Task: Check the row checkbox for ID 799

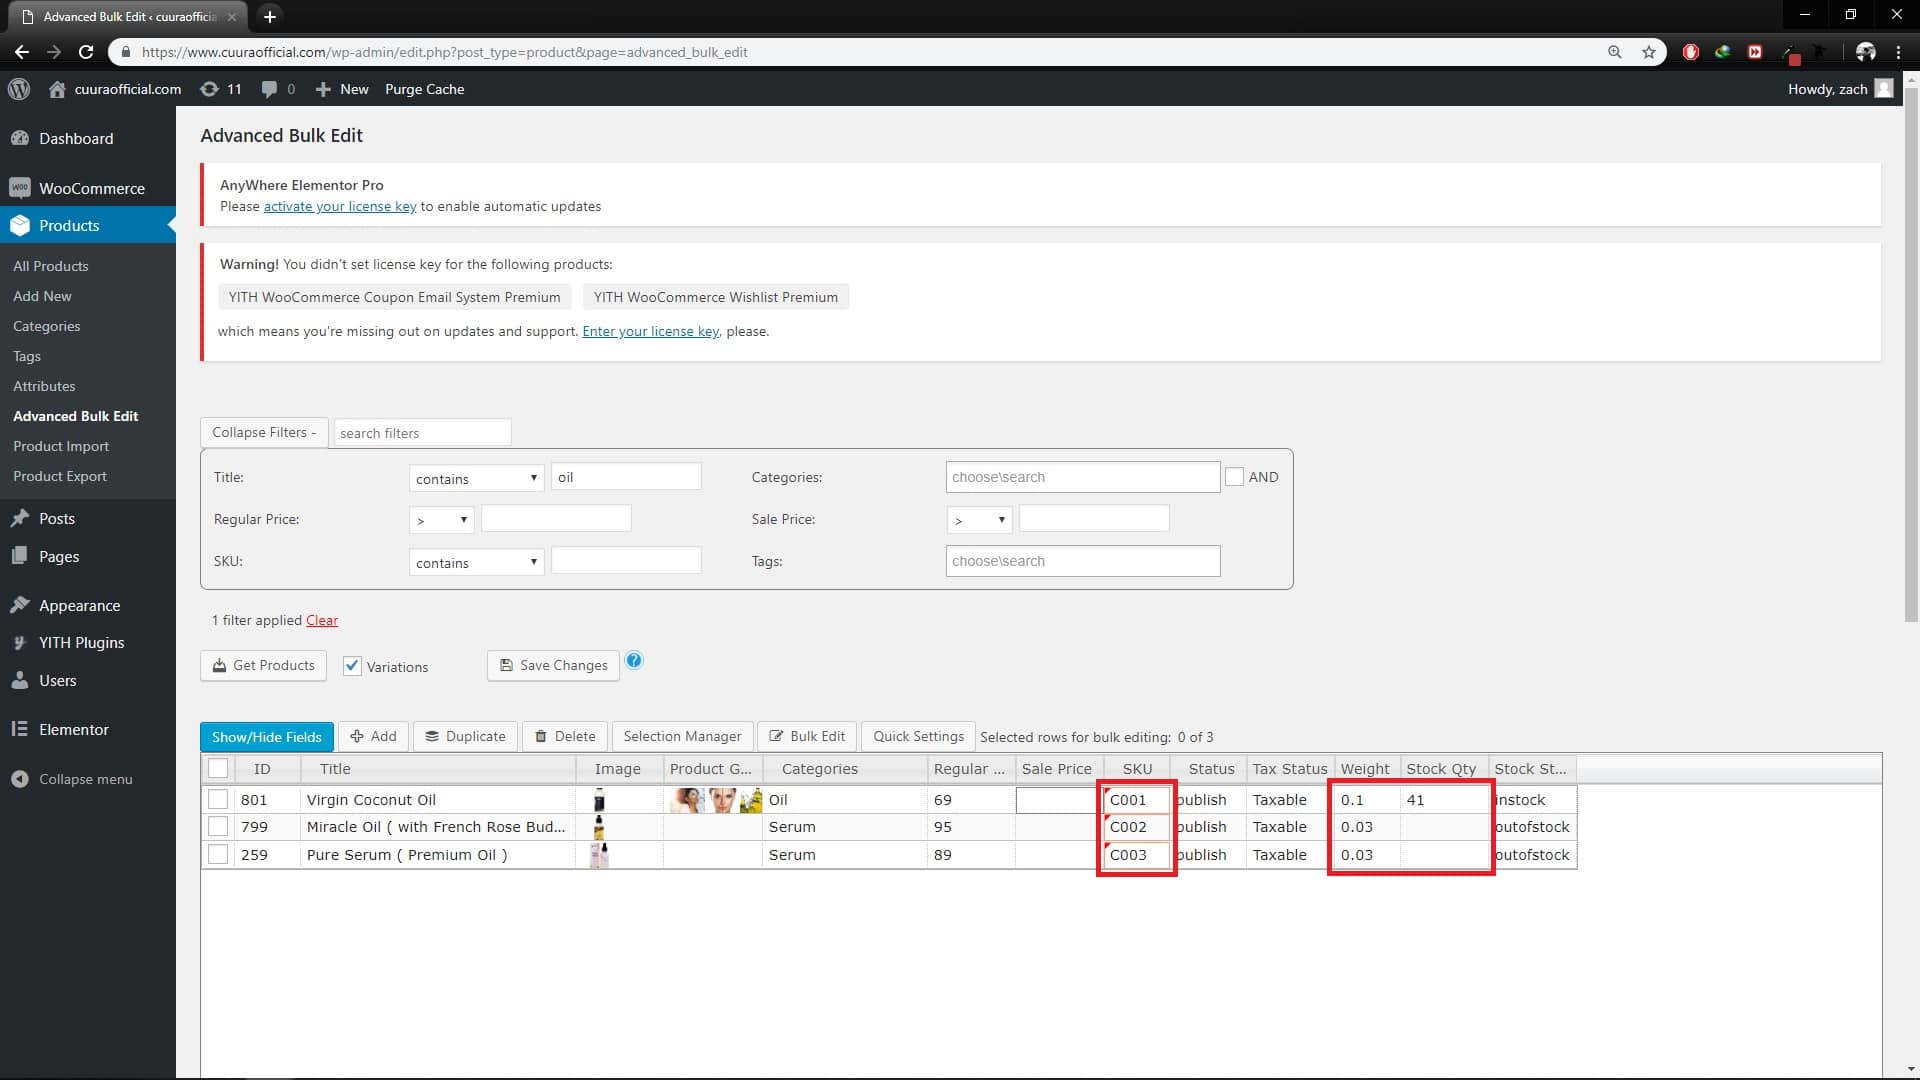Action: pos(218,827)
